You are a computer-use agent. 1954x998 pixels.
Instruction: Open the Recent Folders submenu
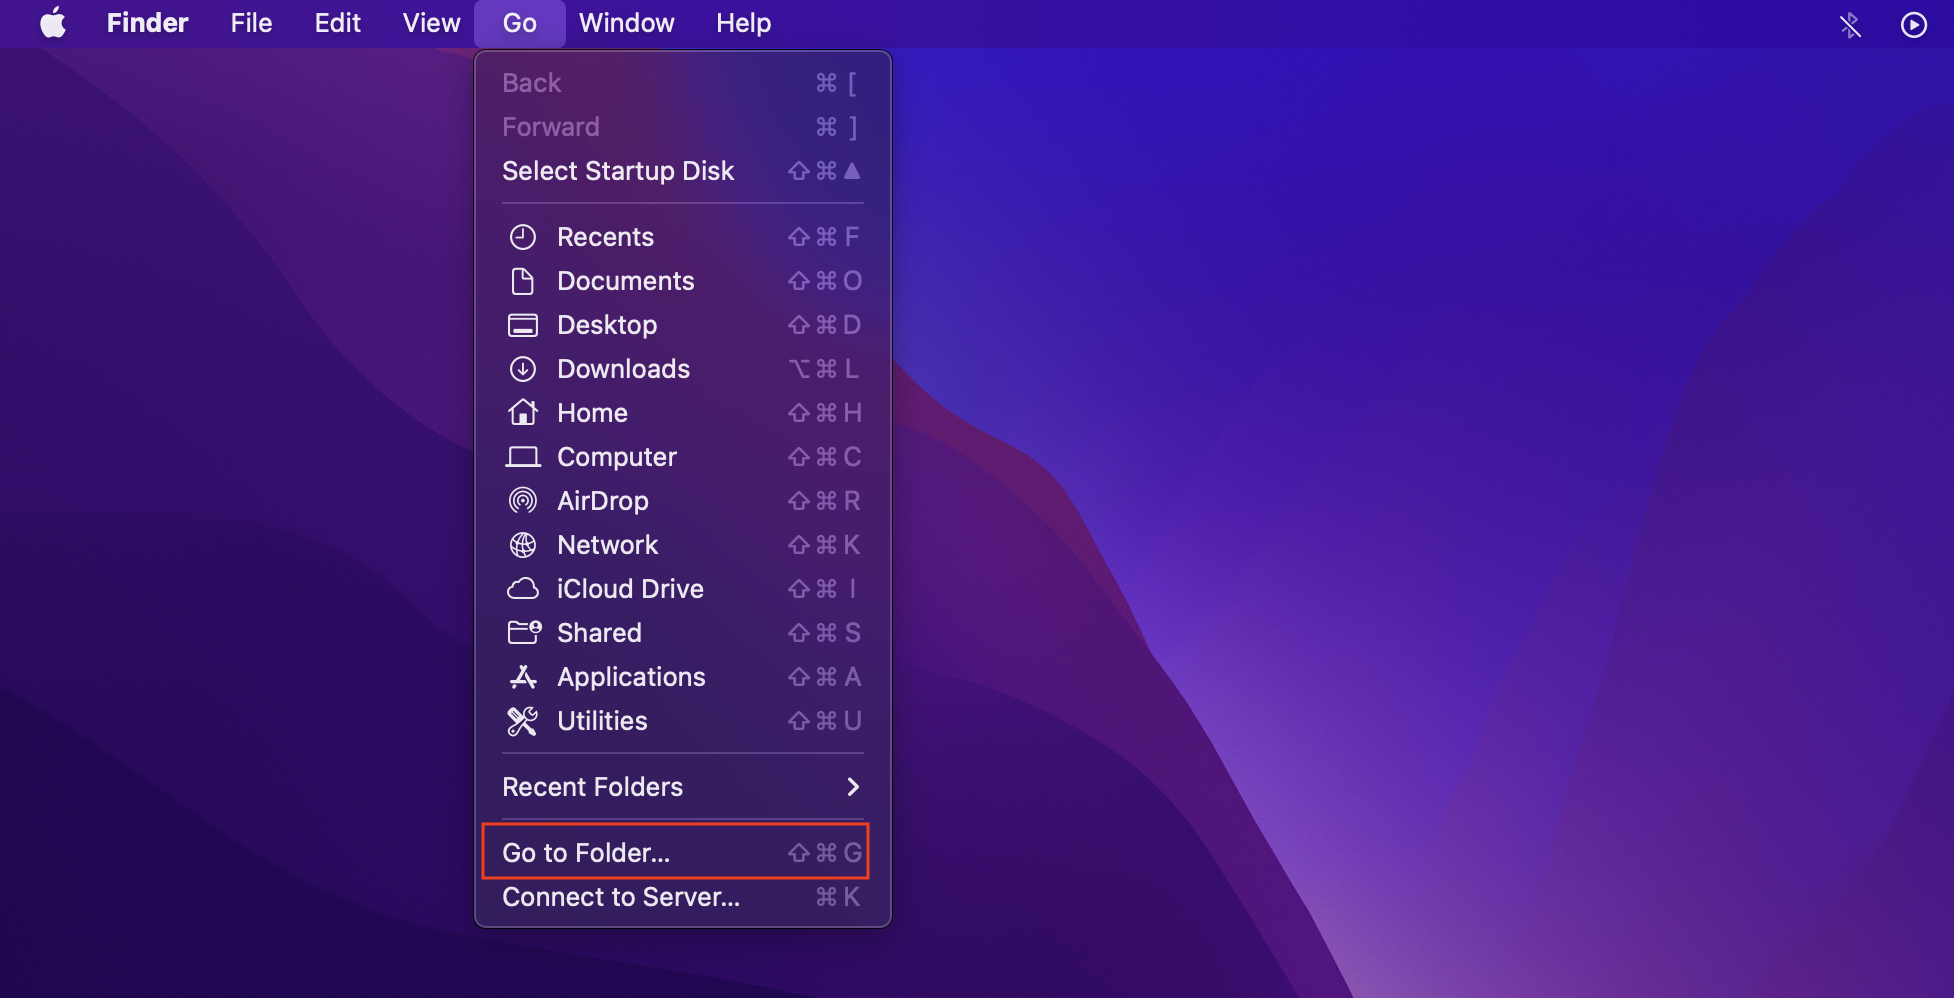683,787
